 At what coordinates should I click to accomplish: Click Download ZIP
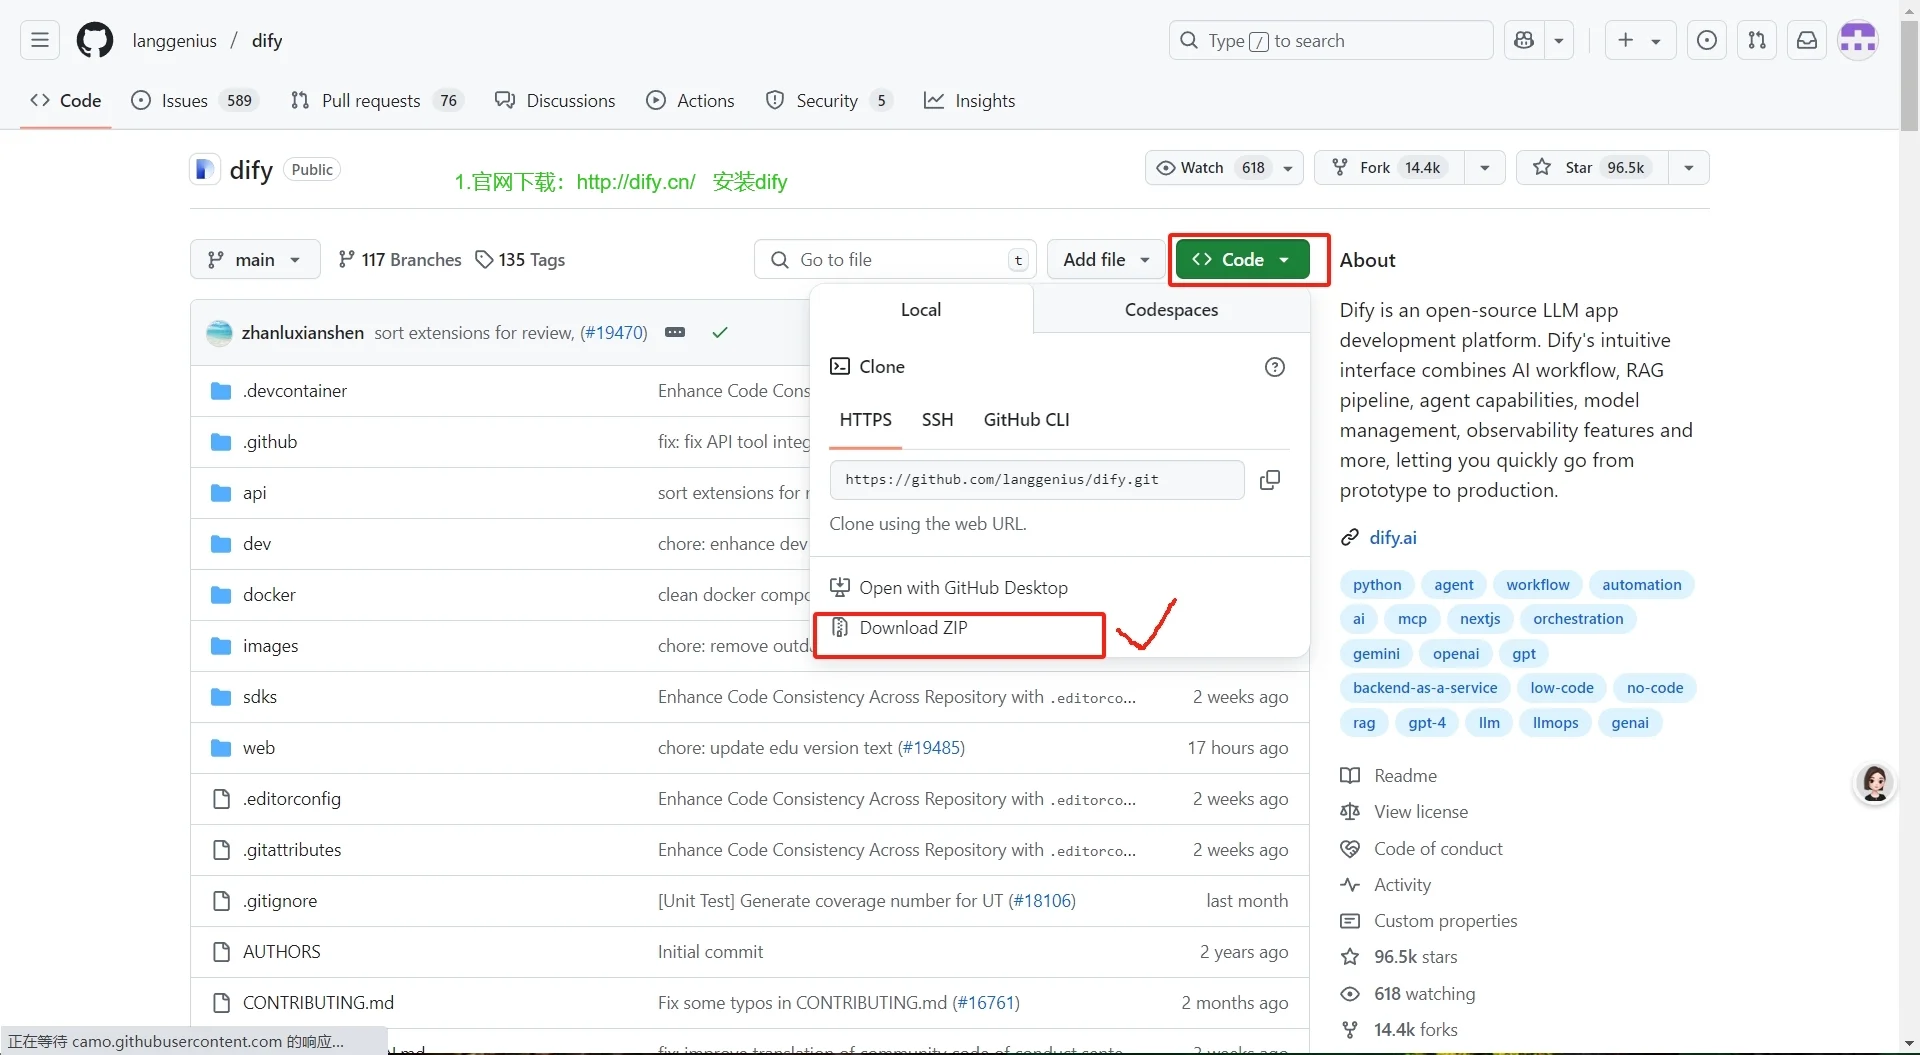point(899,627)
